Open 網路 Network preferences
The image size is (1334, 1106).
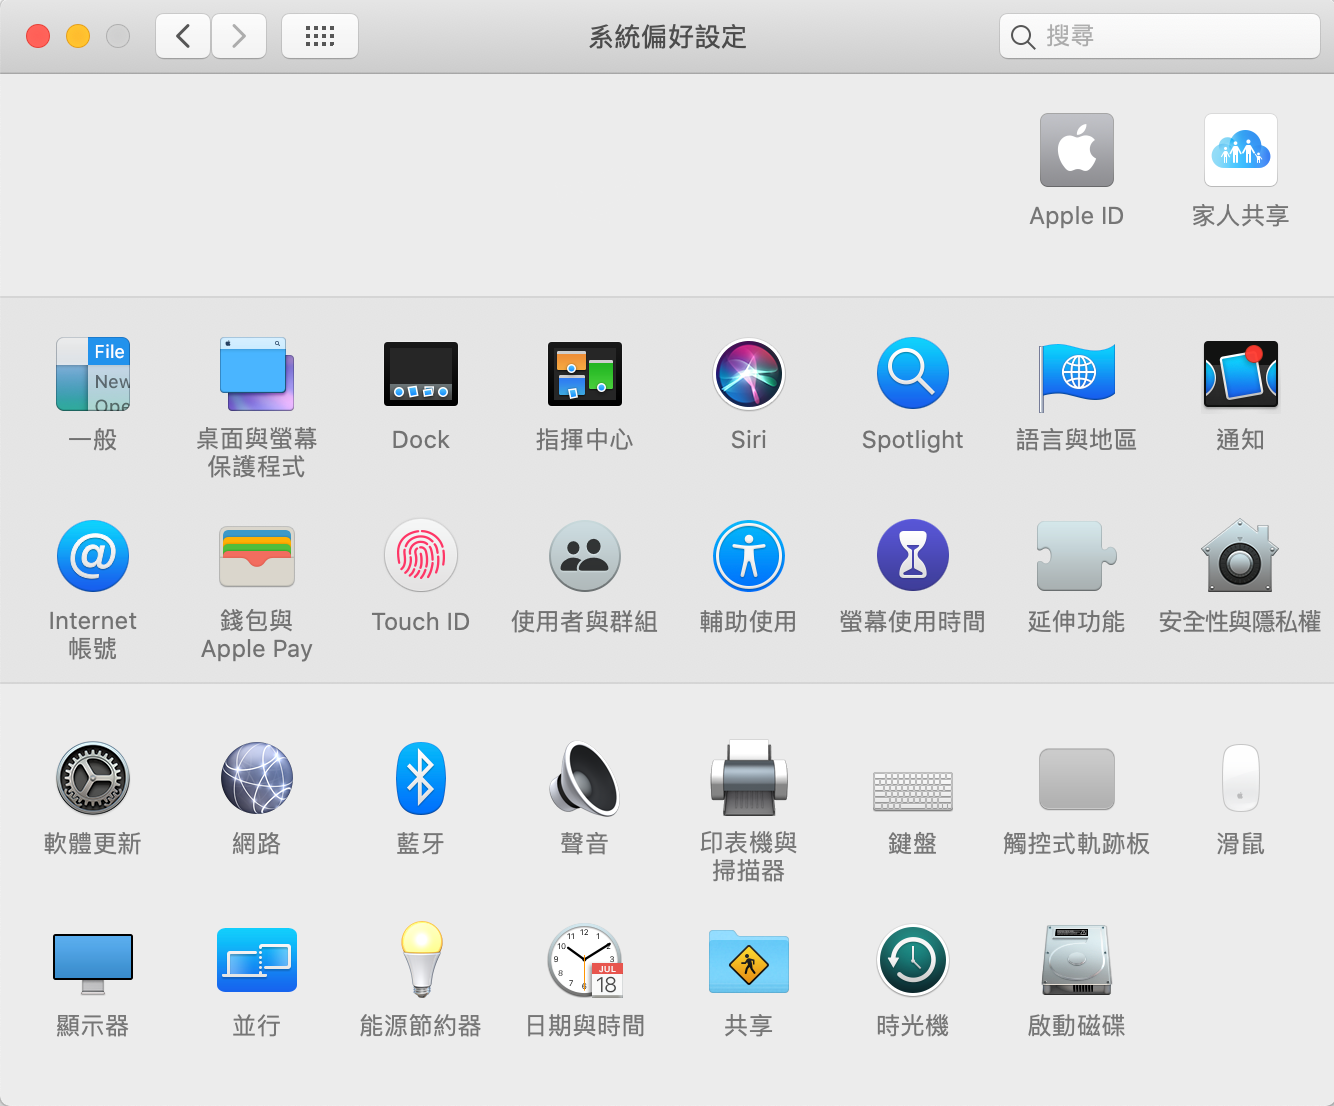[257, 778]
